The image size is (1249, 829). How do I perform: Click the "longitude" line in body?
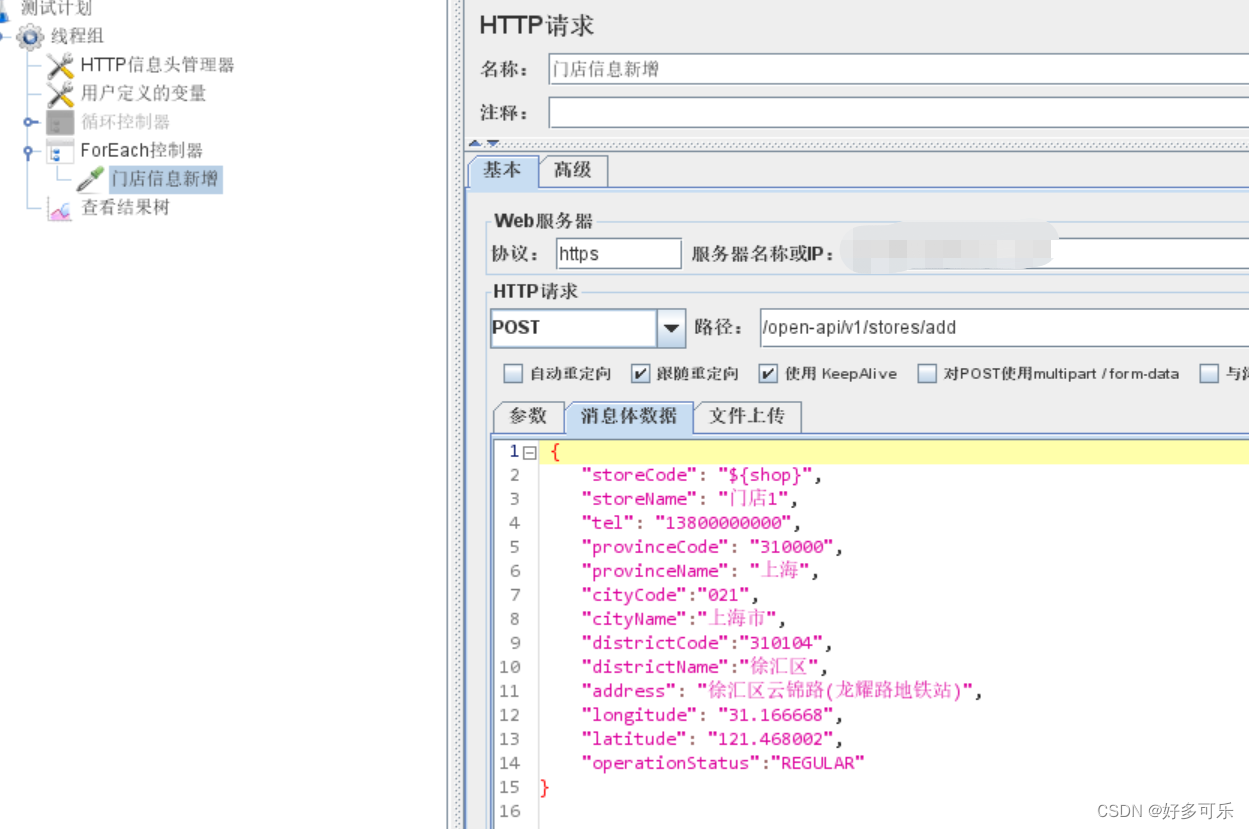(x=713, y=715)
